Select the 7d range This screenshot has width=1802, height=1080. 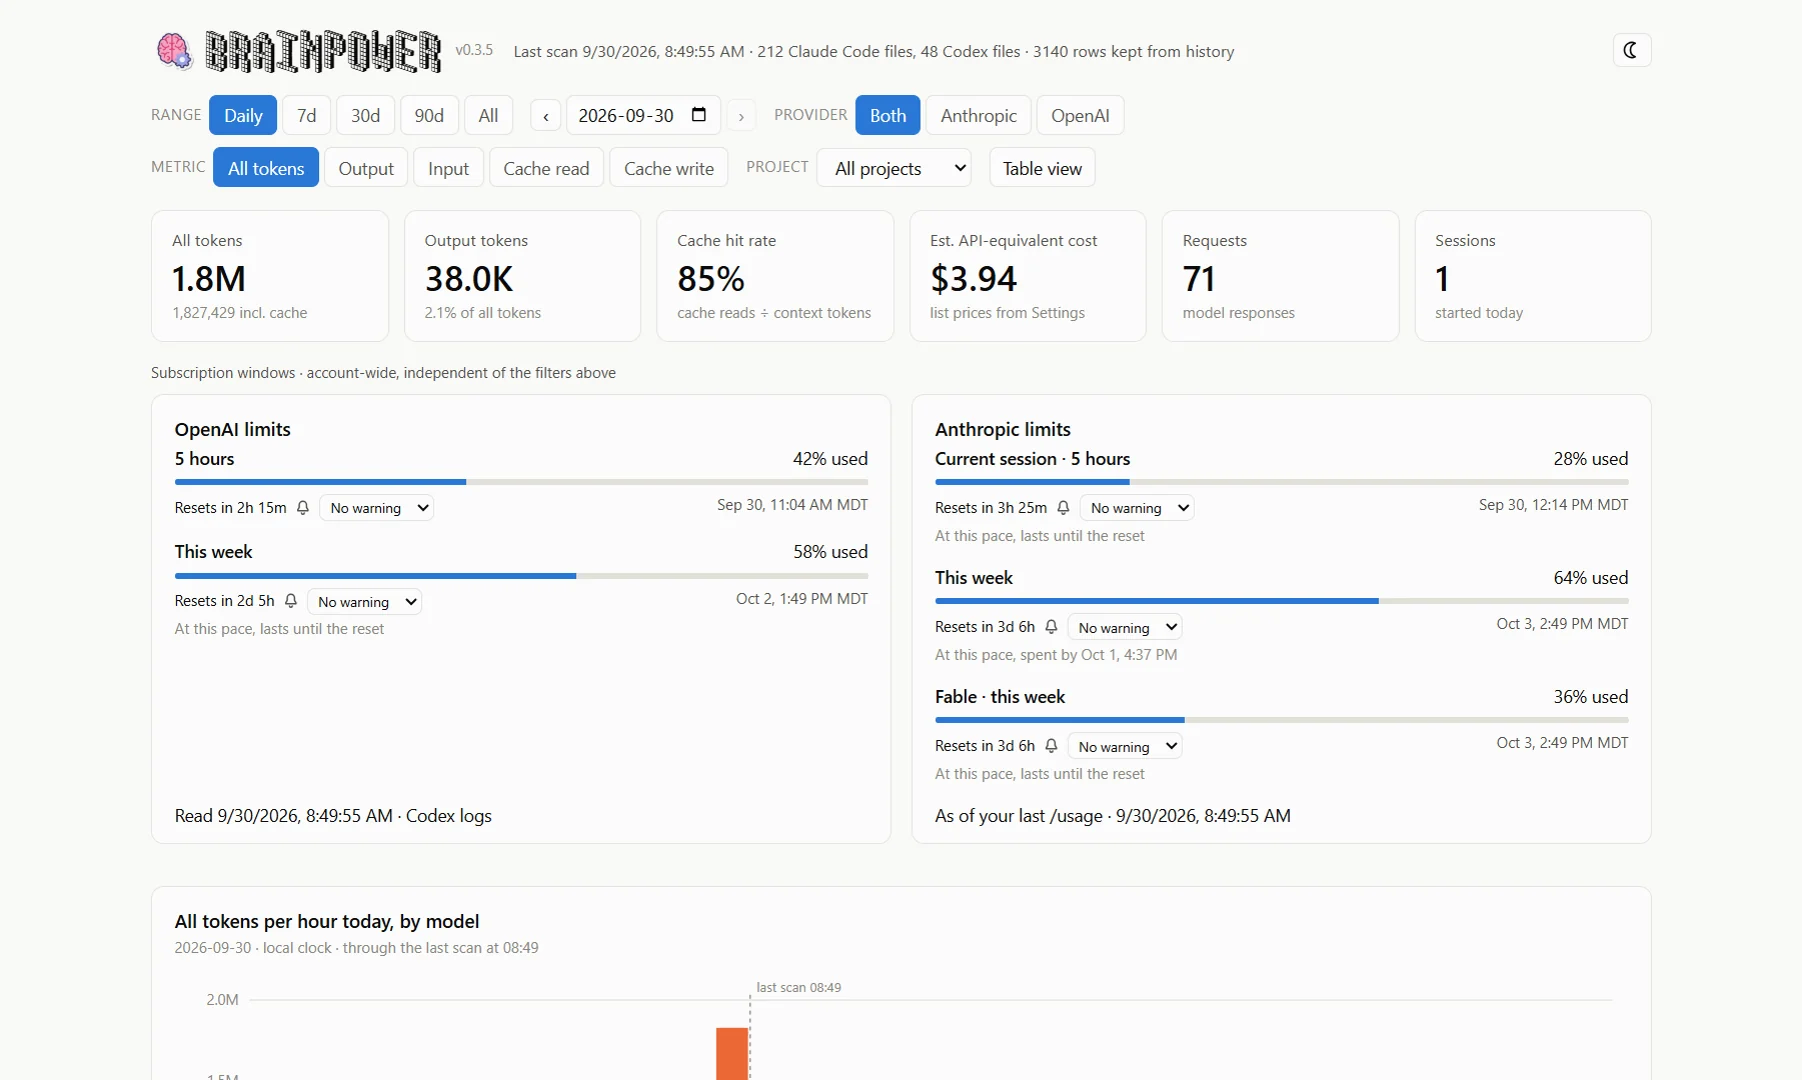[306, 115]
